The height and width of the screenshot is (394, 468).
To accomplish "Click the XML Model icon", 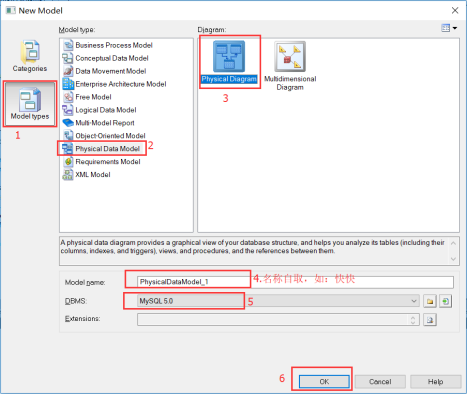I will pos(68,175).
